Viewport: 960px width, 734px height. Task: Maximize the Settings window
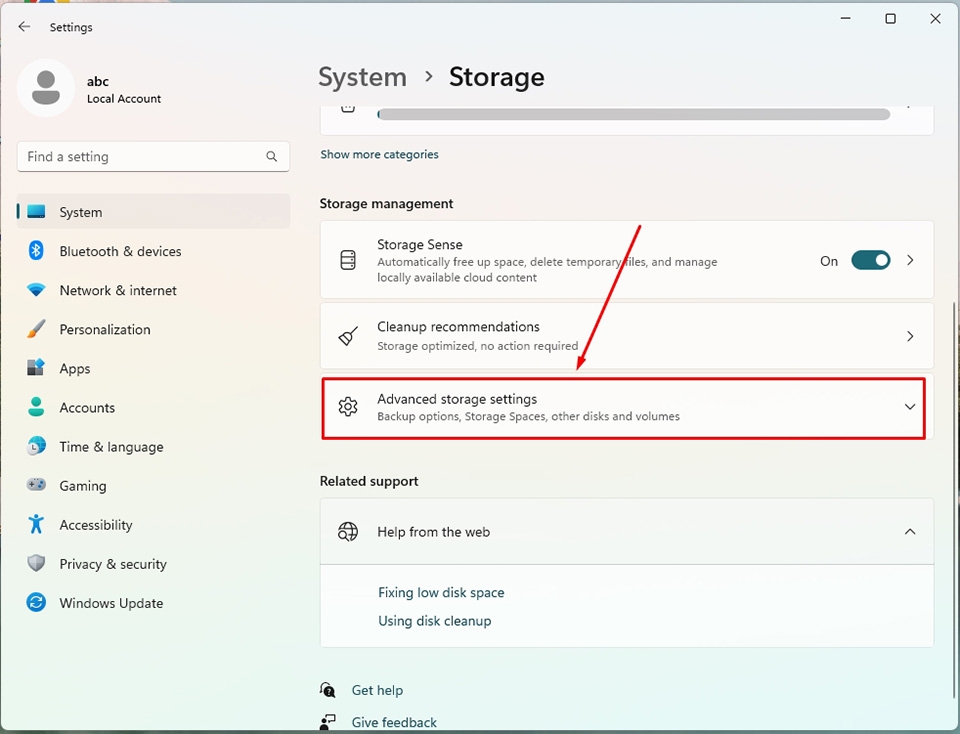point(890,18)
